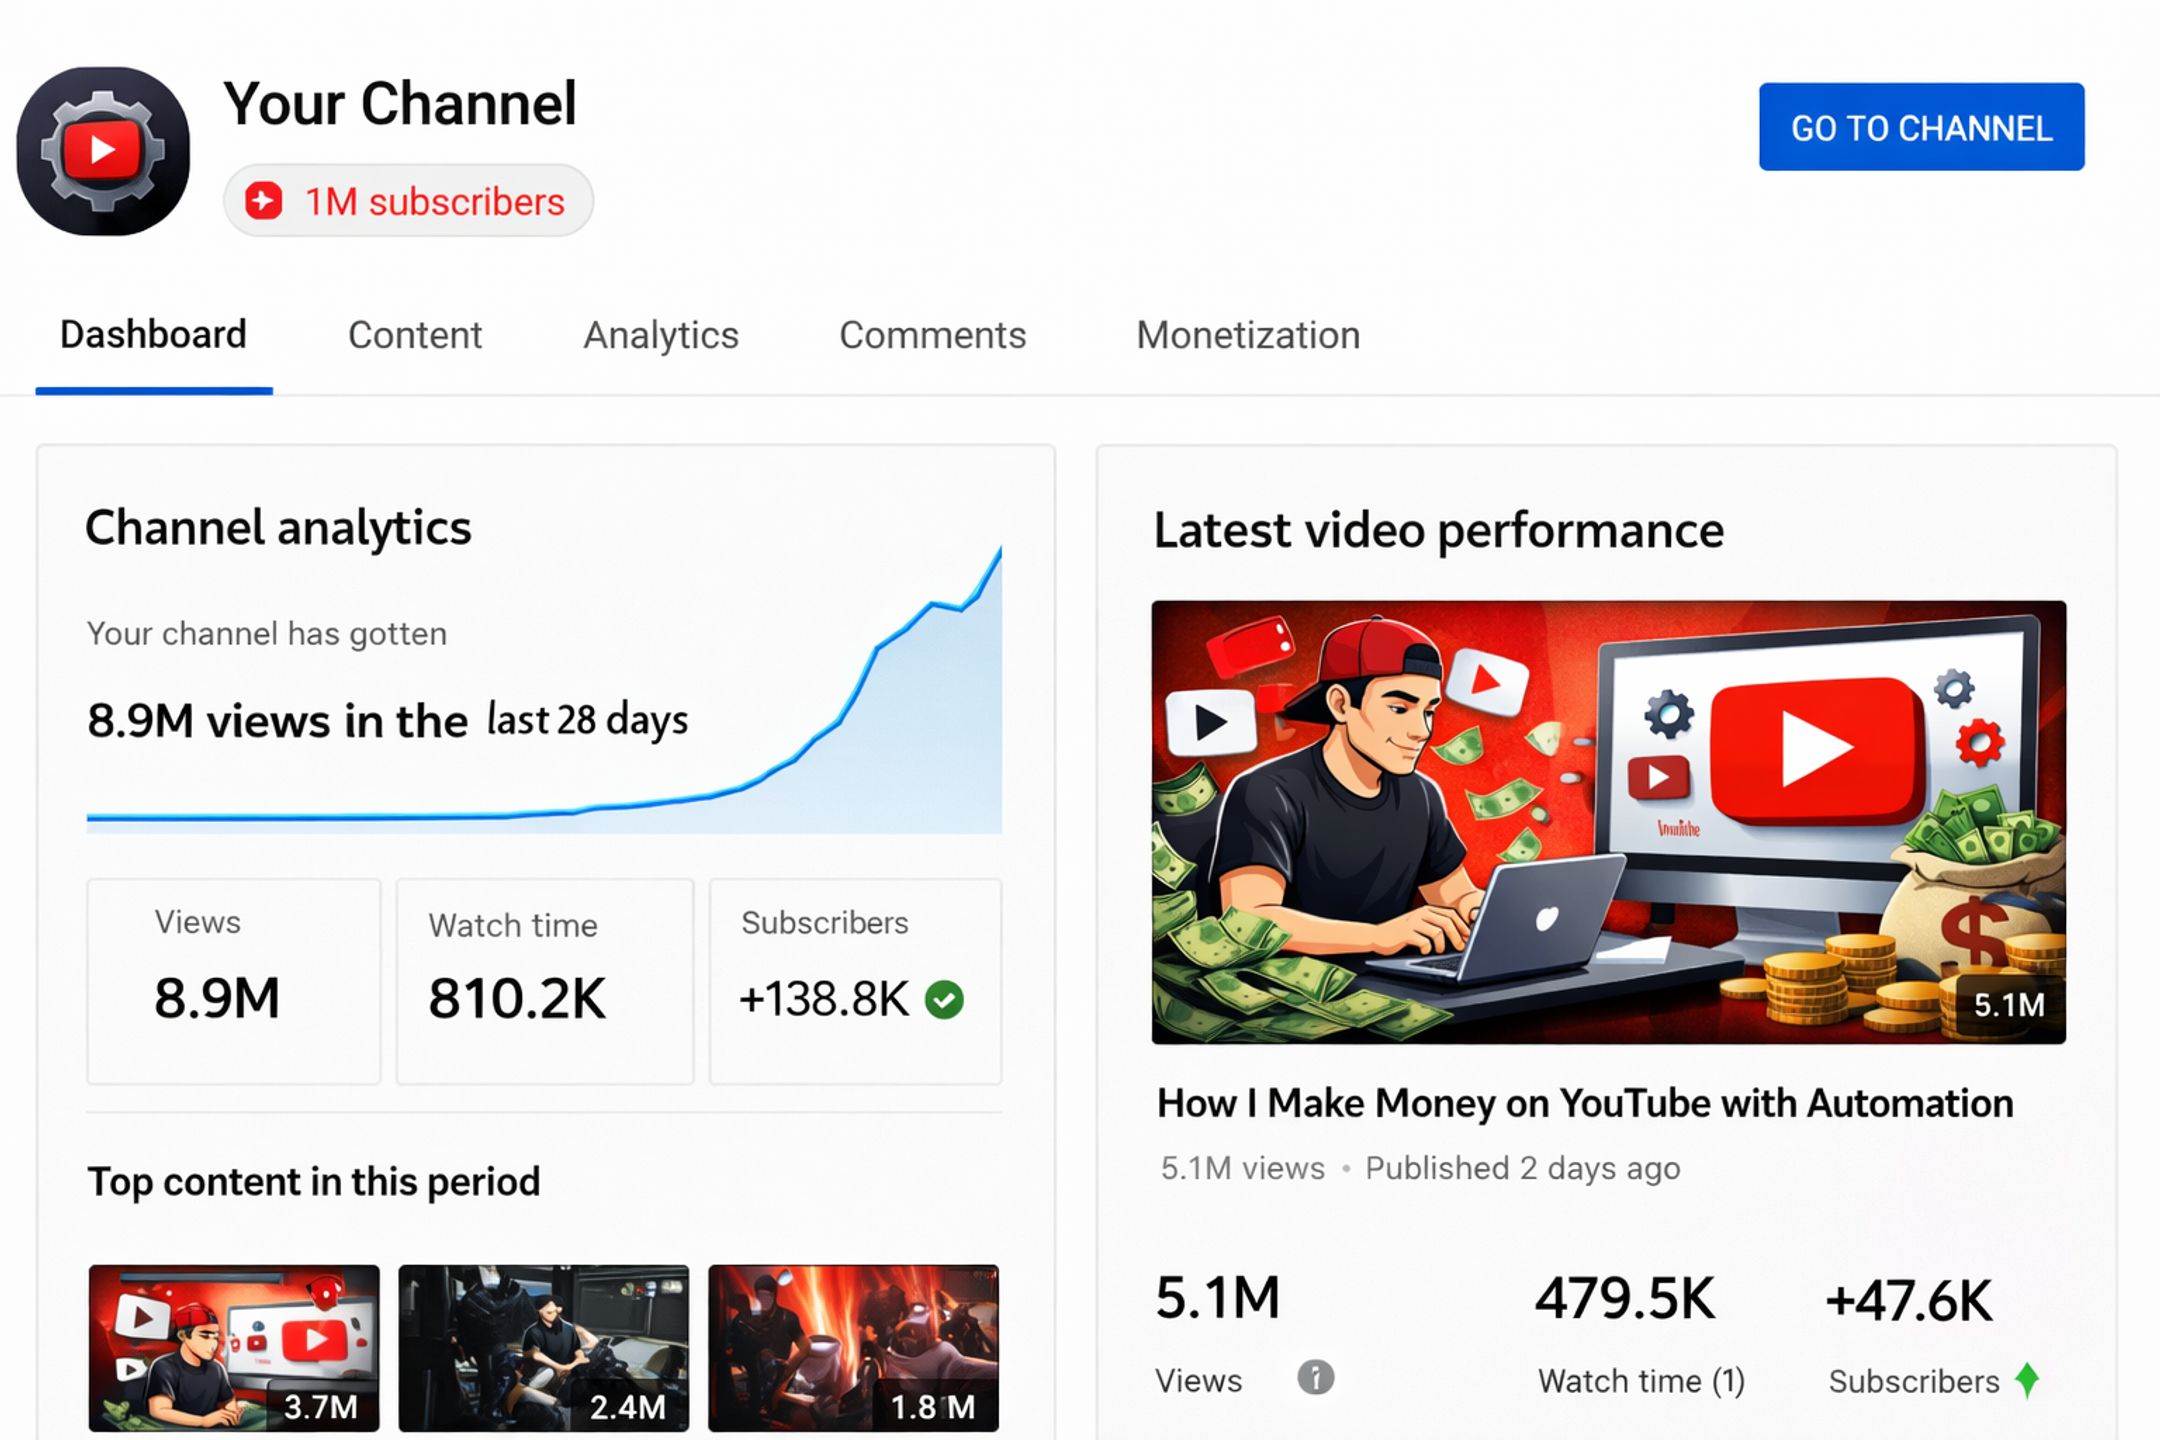The image size is (2160, 1440).
Task: Click the views growth line chart
Action: pos(544,690)
